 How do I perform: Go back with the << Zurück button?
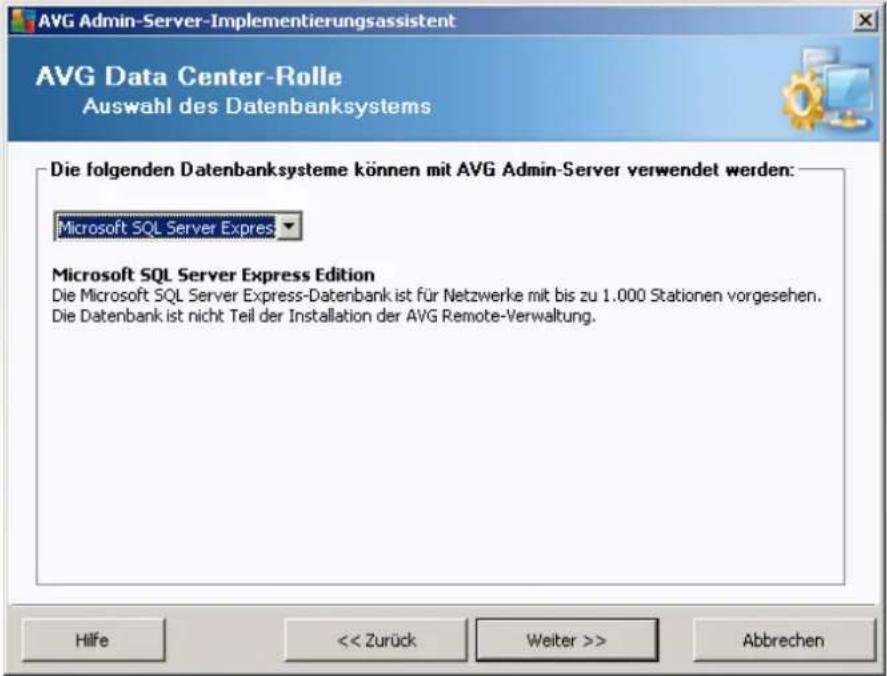(x=376, y=640)
